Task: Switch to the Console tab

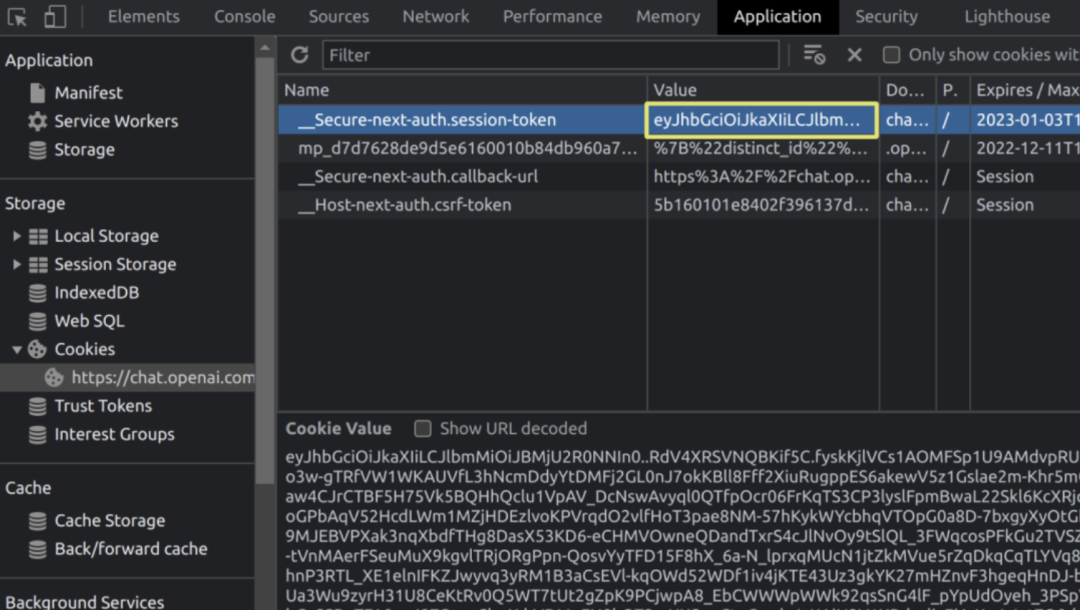Action: coord(244,16)
